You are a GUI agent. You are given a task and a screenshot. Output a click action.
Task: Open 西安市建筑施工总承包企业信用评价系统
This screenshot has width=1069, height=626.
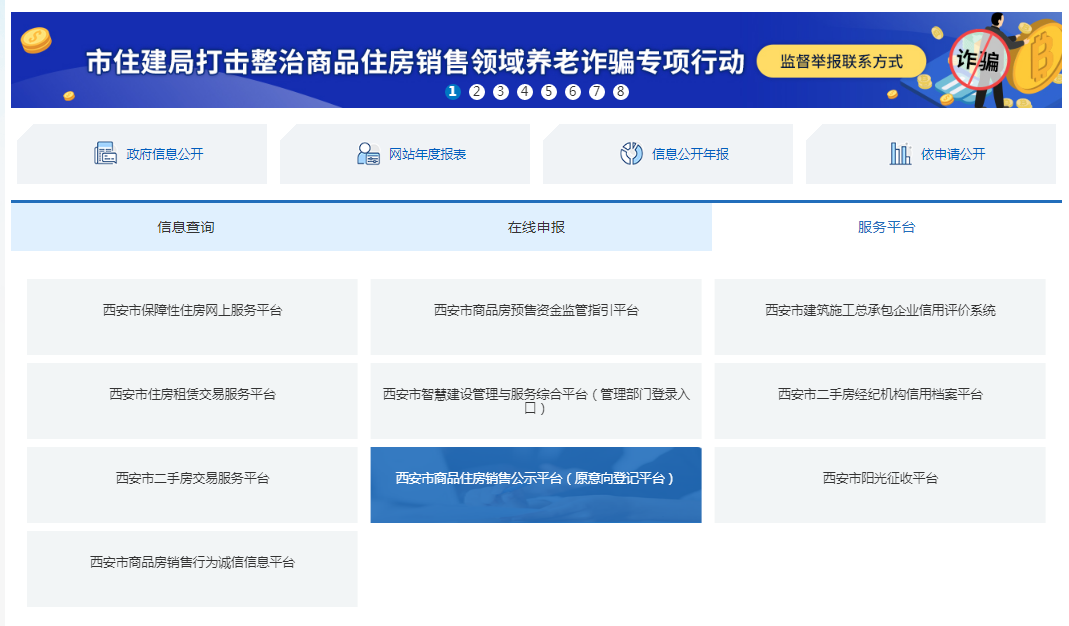(880, 316)
